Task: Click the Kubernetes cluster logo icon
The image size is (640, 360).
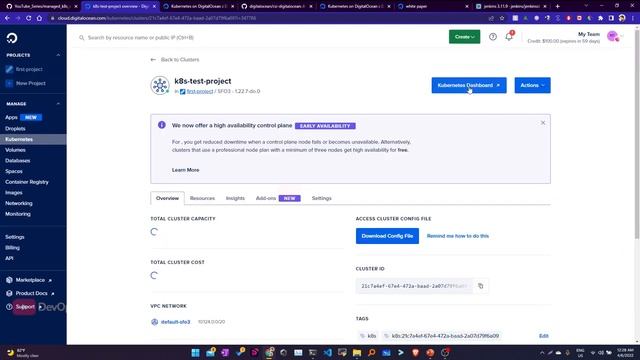Action: pyautogui.click(x=160, y=86)
